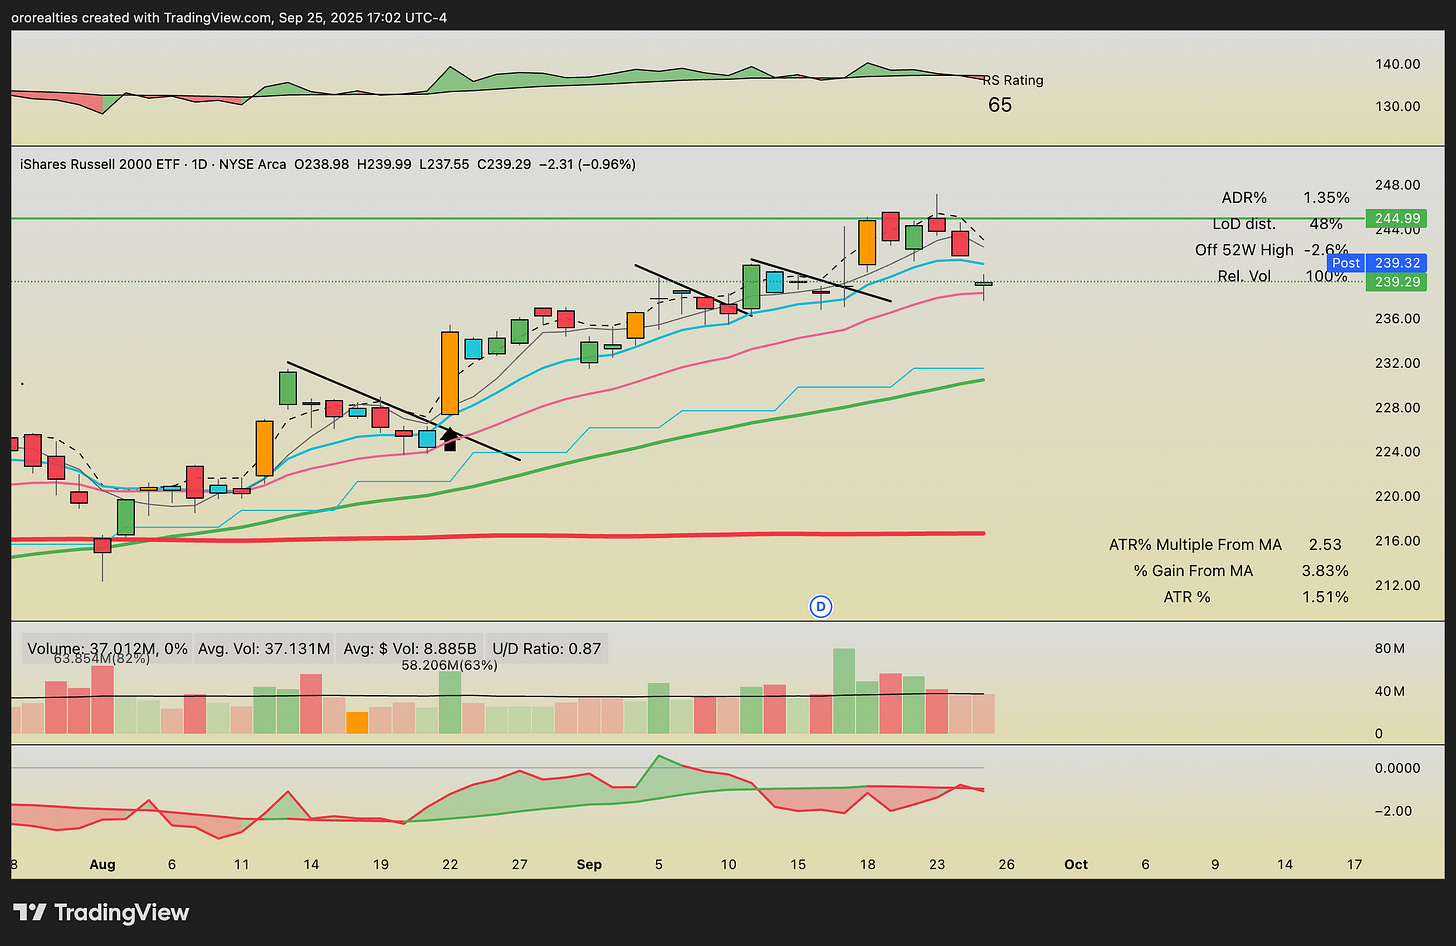1456x946 pixels.
Task: Click the 140.00 label on RS pane axis
Action: (1398, 64)
